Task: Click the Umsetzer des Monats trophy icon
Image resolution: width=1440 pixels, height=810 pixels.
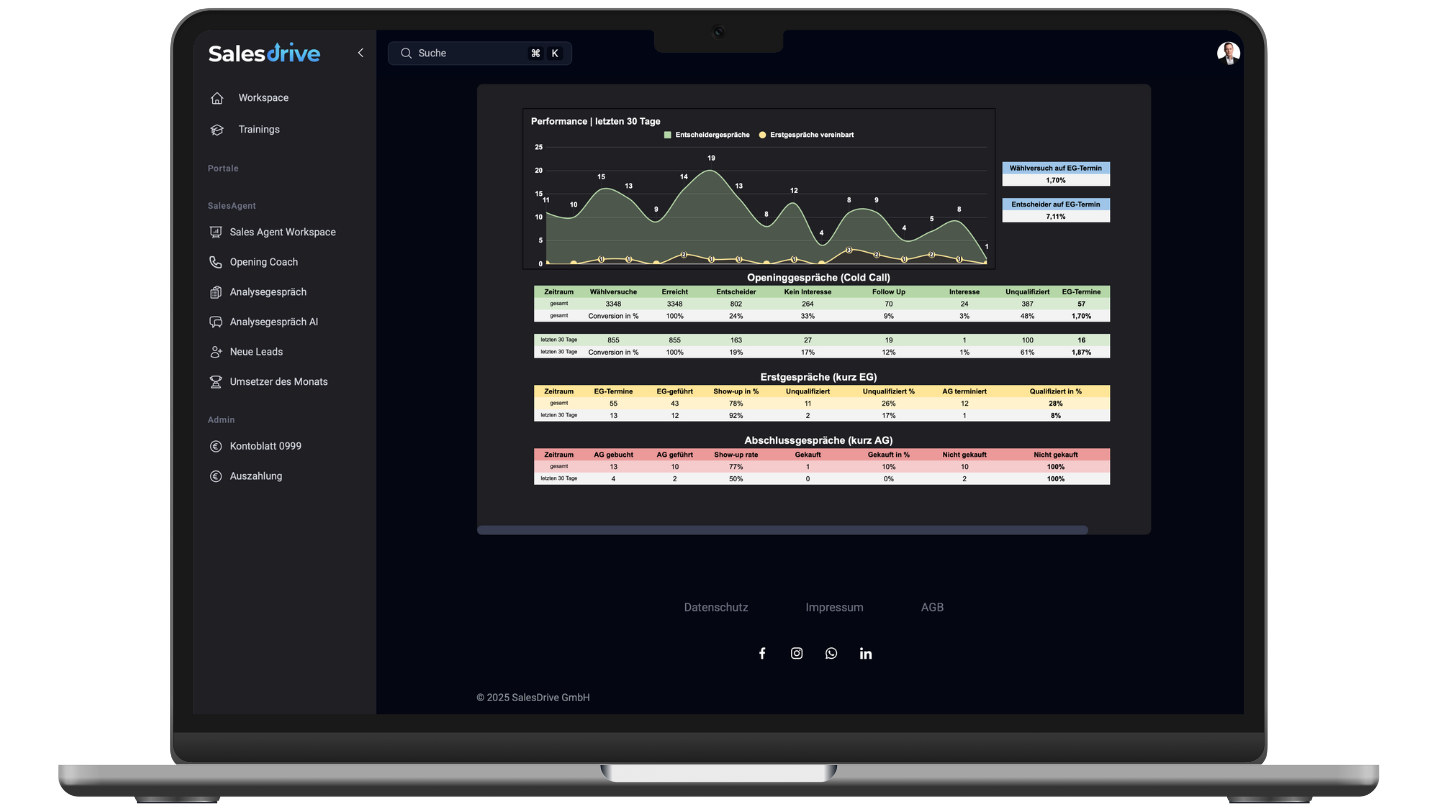Action: (x=215, y=382)
